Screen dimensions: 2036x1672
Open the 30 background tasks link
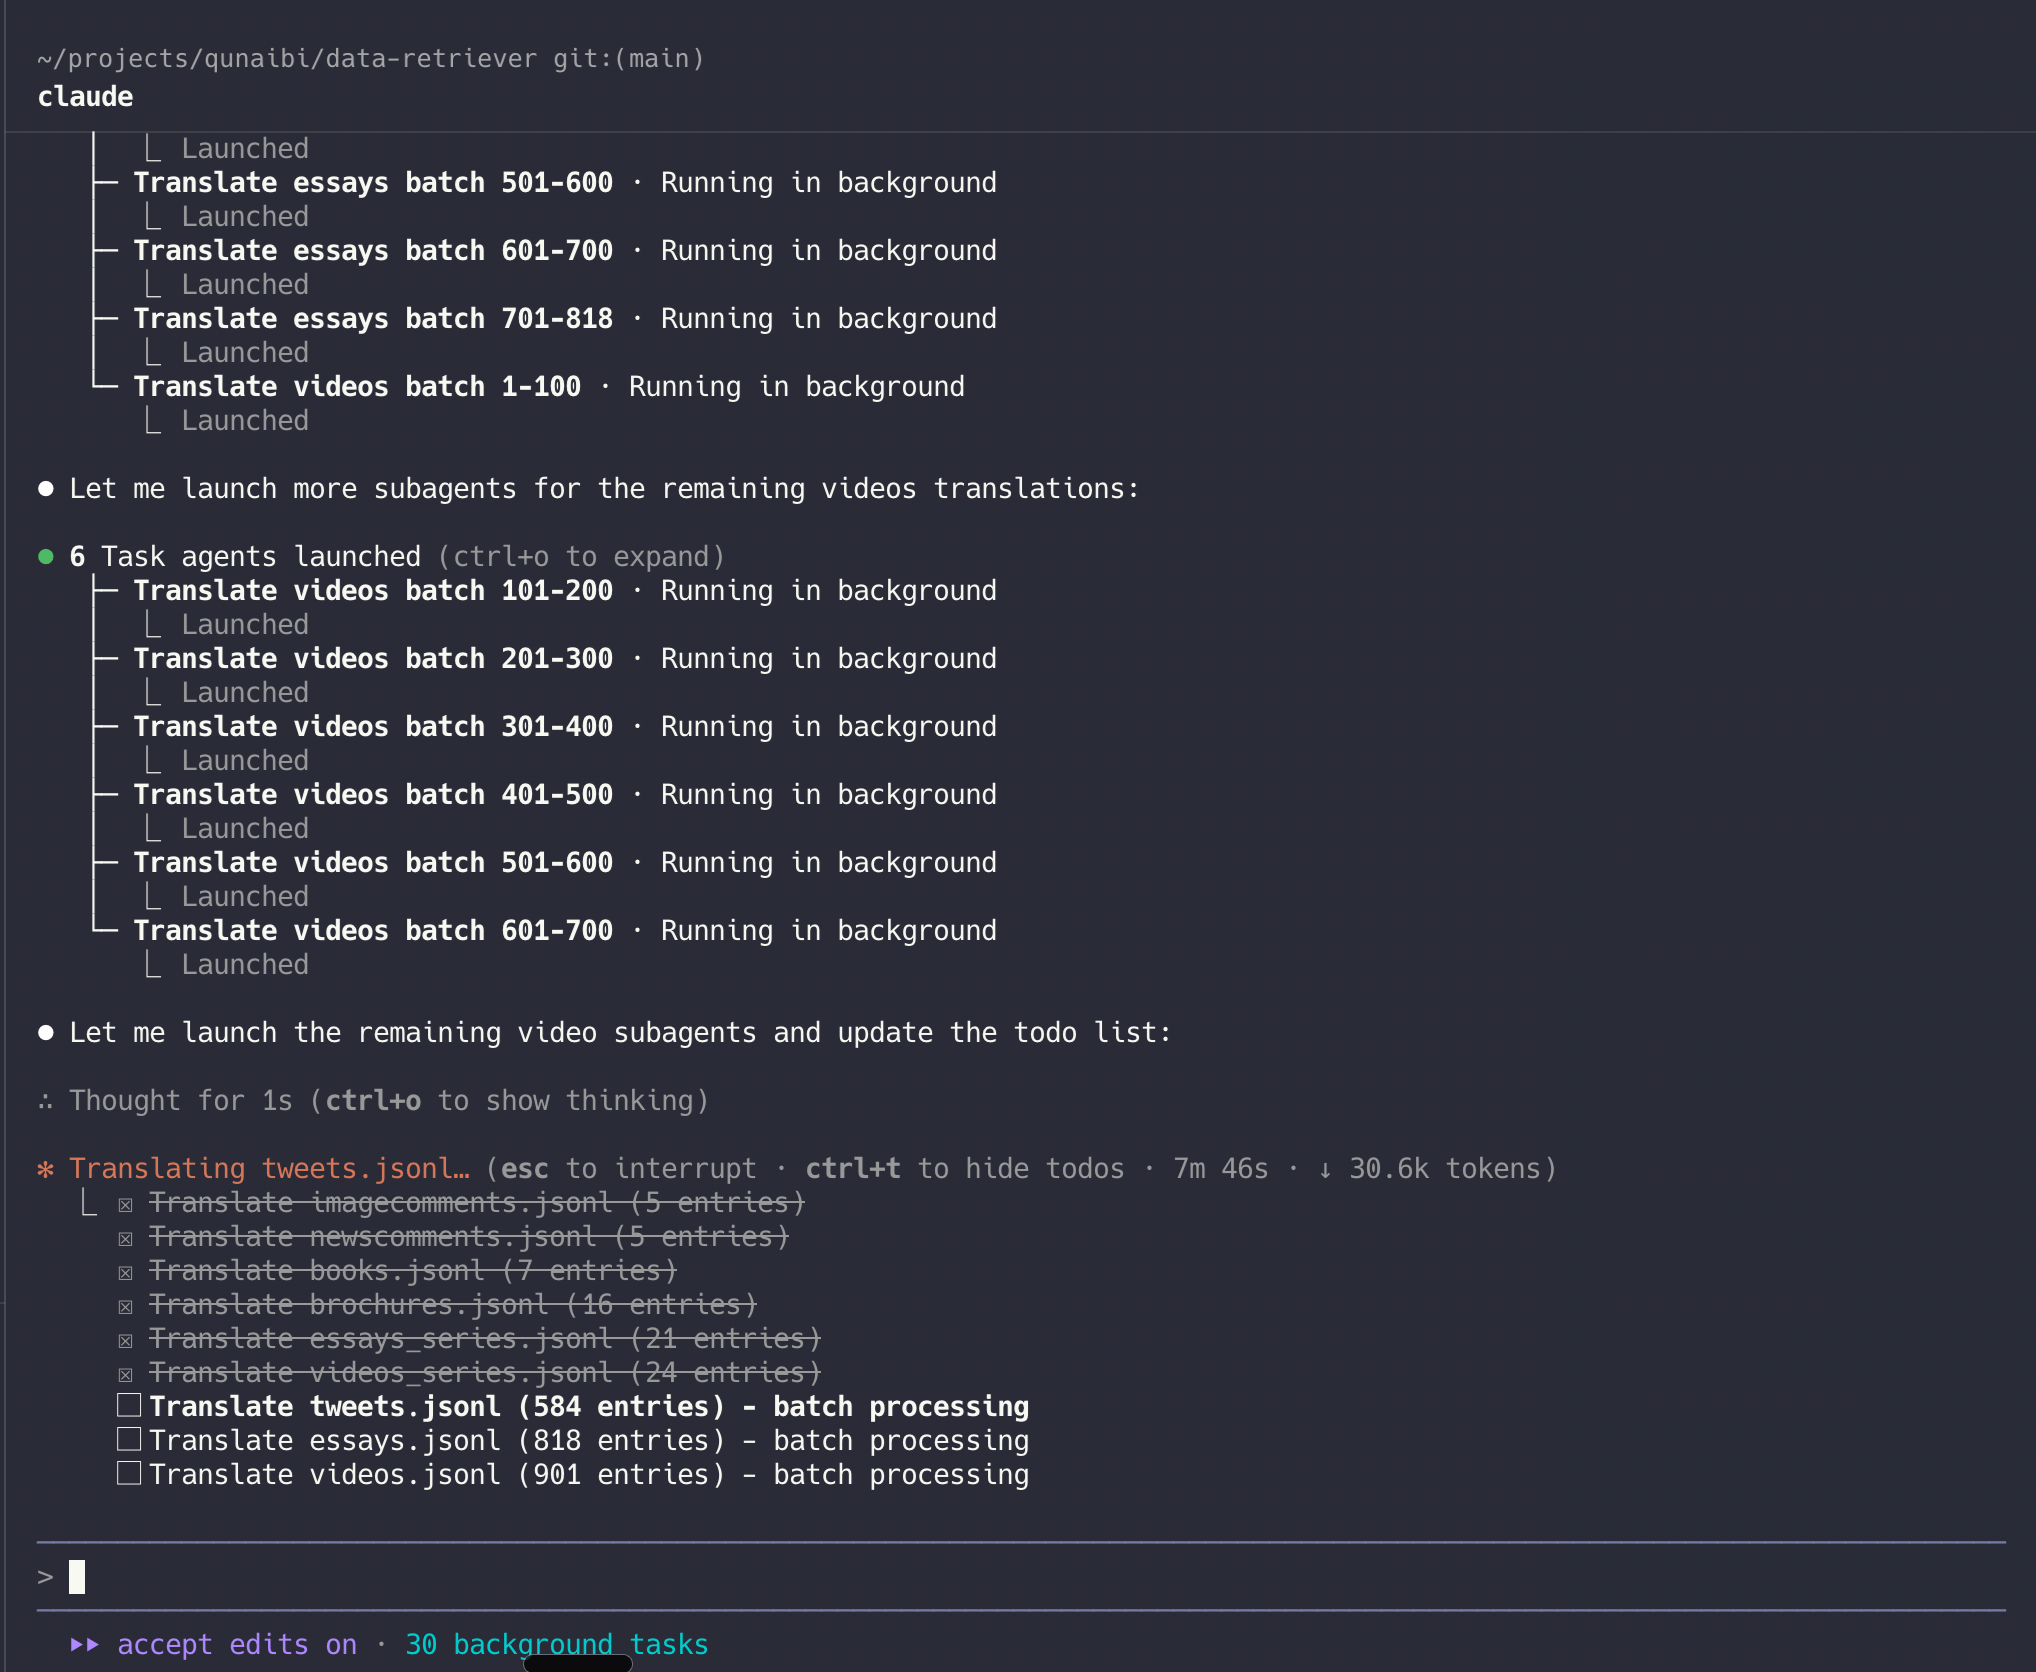[x=556, y=1645]
